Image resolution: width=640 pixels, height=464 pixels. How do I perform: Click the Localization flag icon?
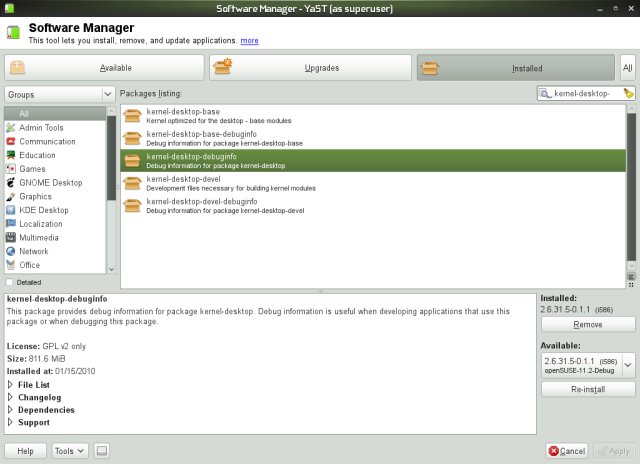[x=11, y=224]
